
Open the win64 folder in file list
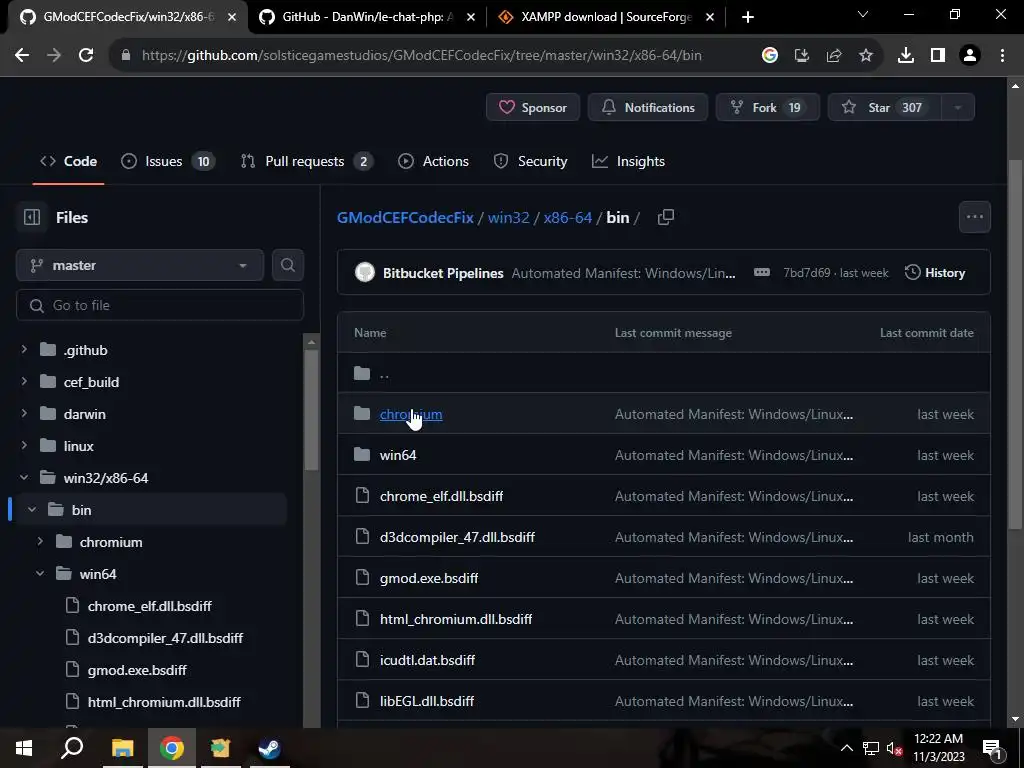[x=398, y=455]
